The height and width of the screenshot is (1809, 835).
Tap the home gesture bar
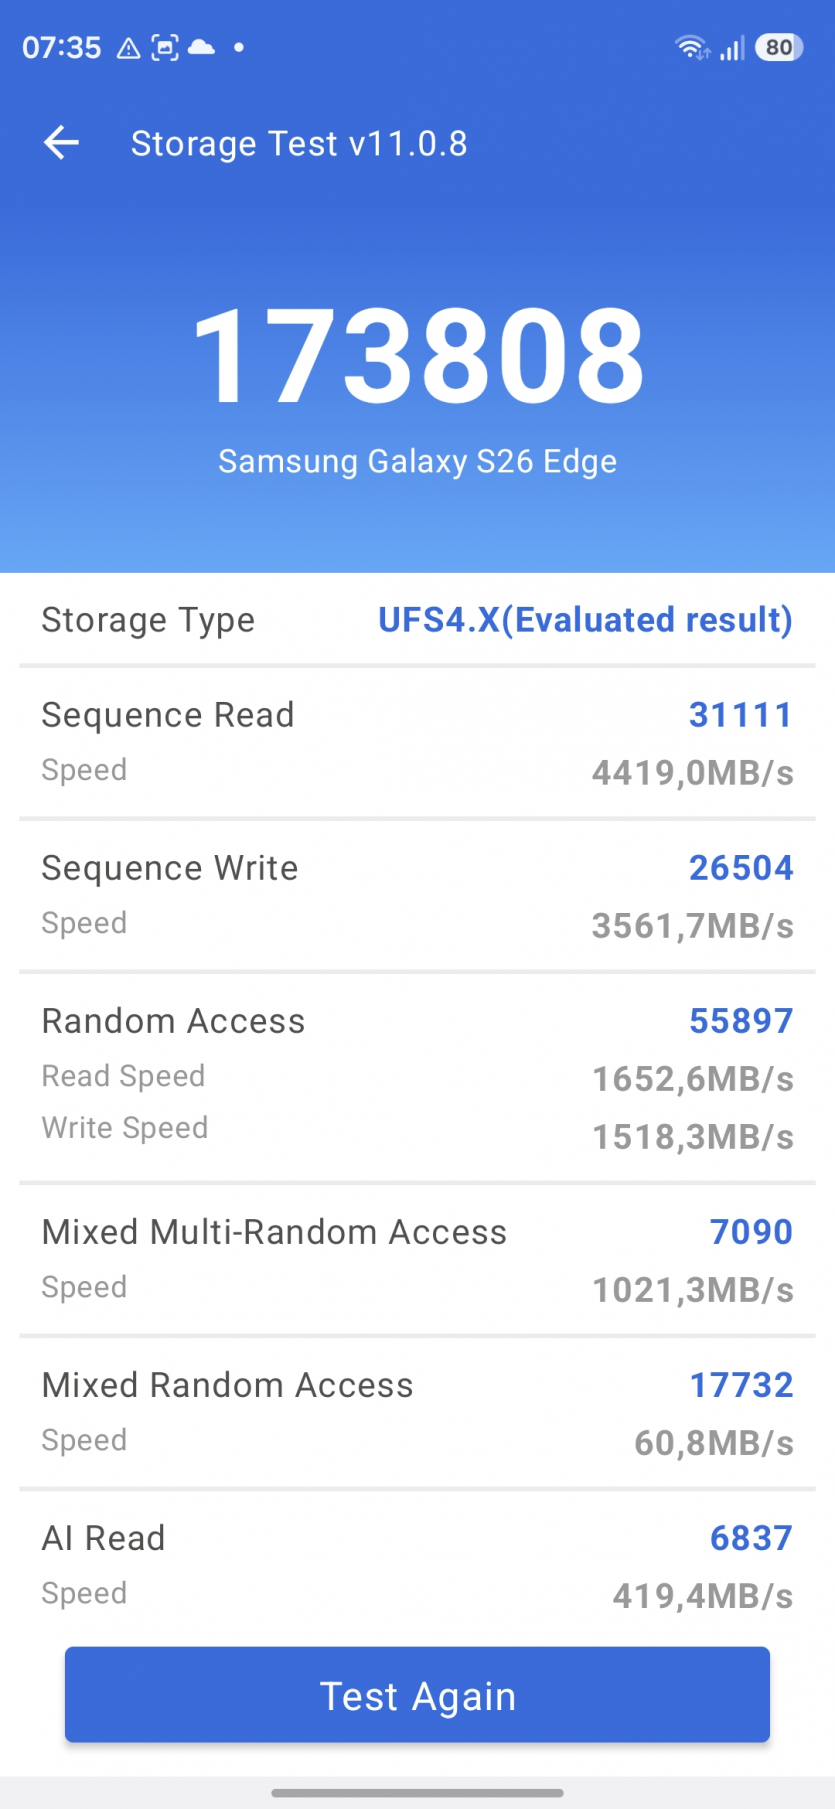pos(417,1792)
